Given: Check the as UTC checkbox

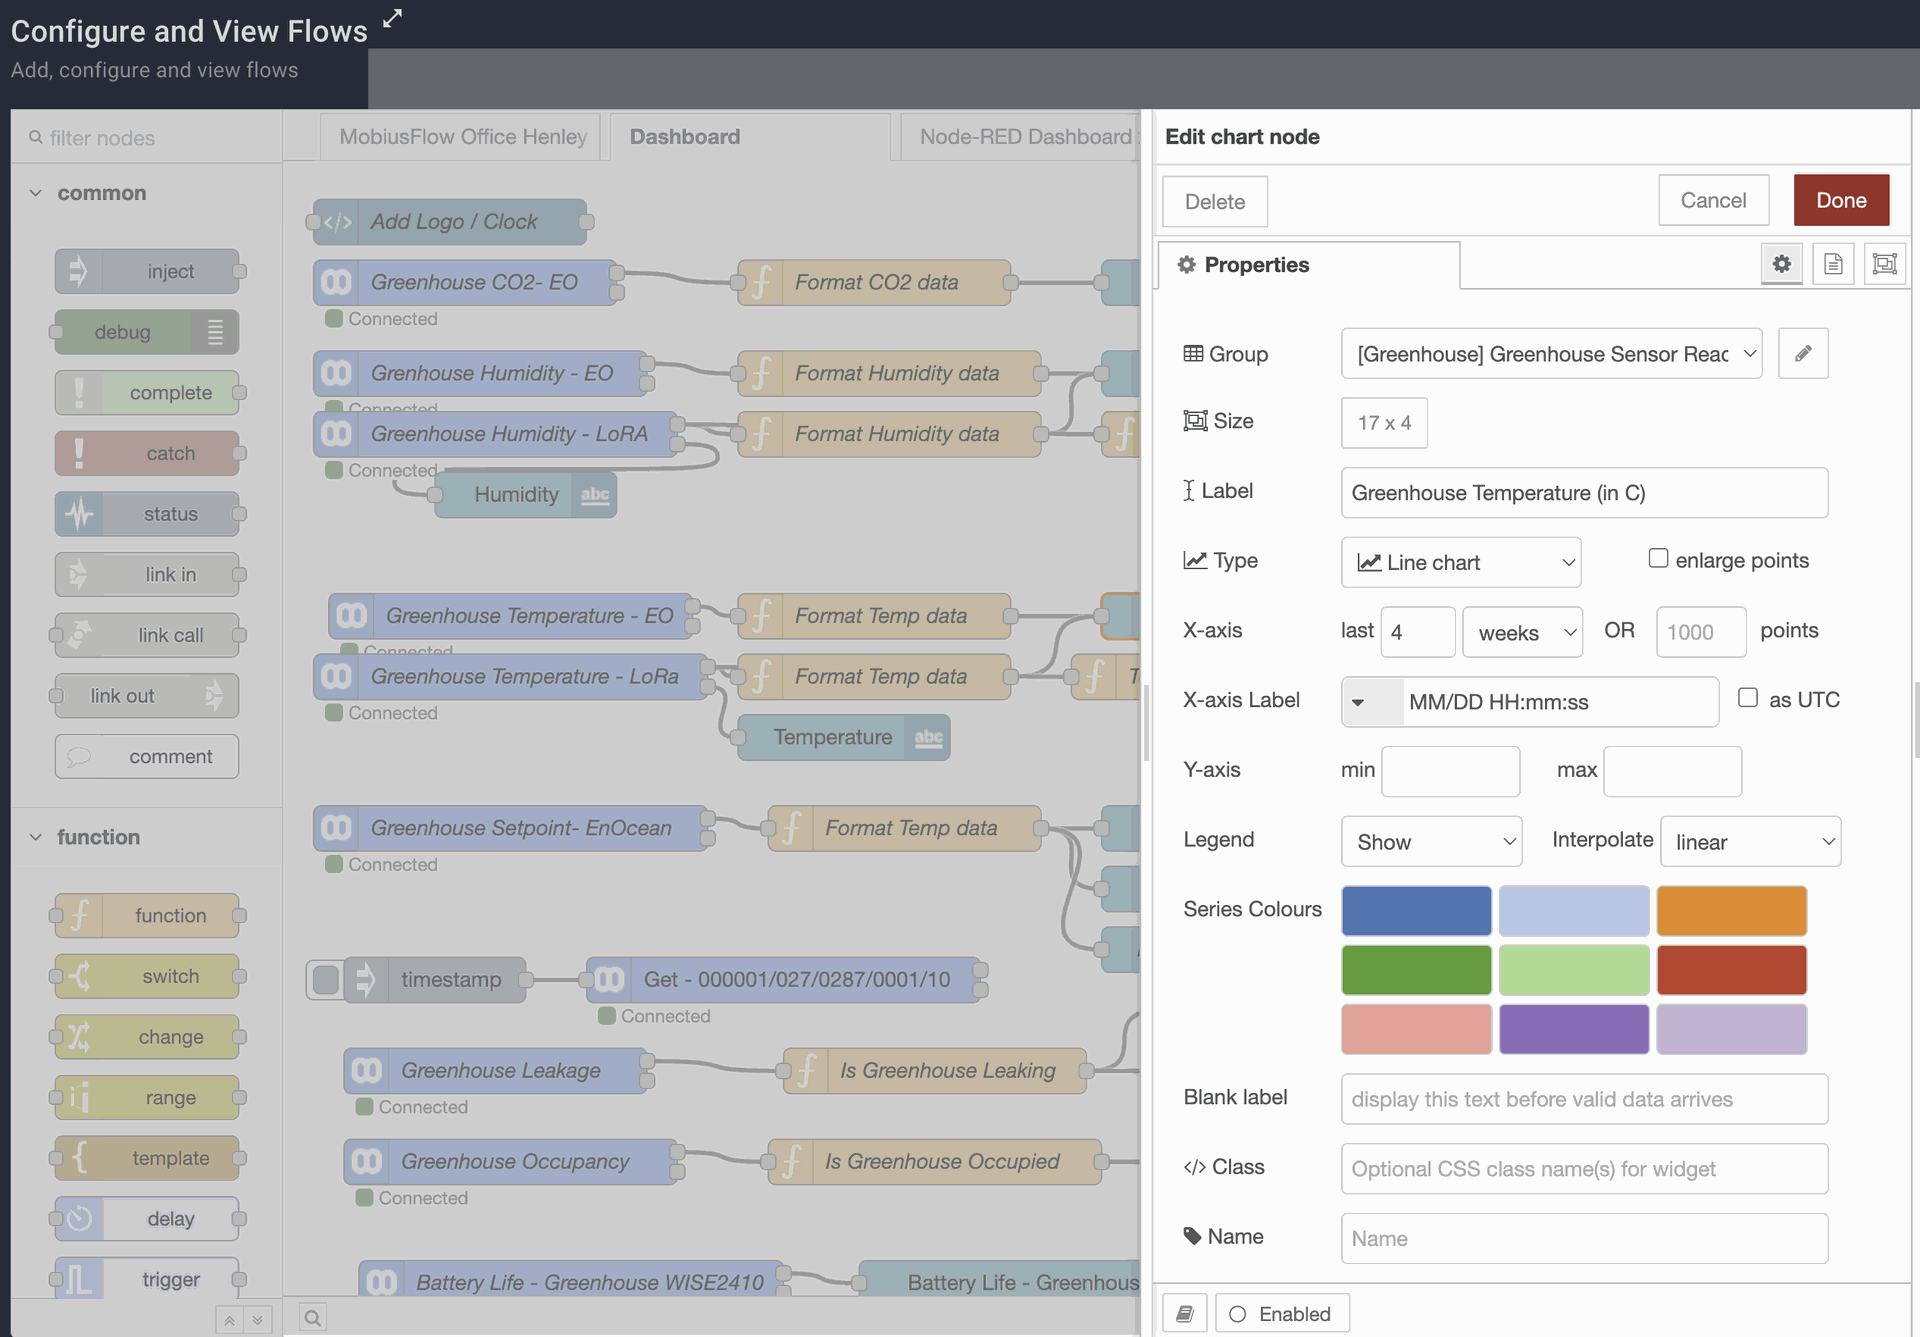Looking at the screenshot, I should point(1748,698).
